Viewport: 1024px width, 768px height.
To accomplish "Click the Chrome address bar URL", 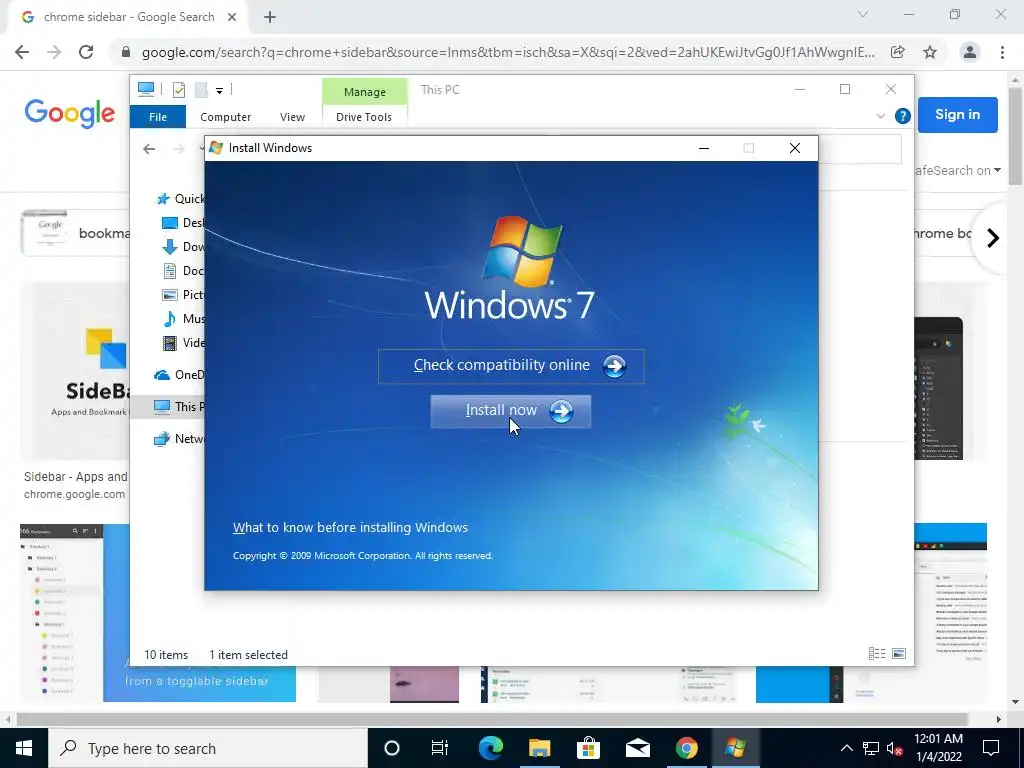I will [x=507, y=52].
